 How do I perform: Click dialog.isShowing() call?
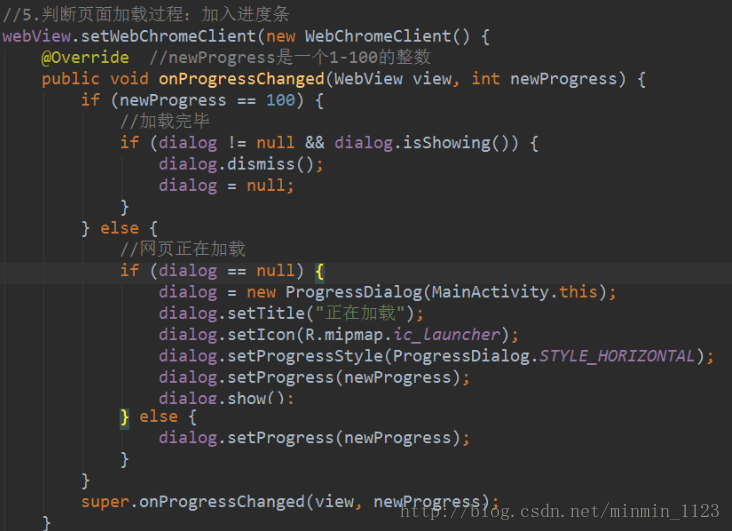click(x=426, y=143)
